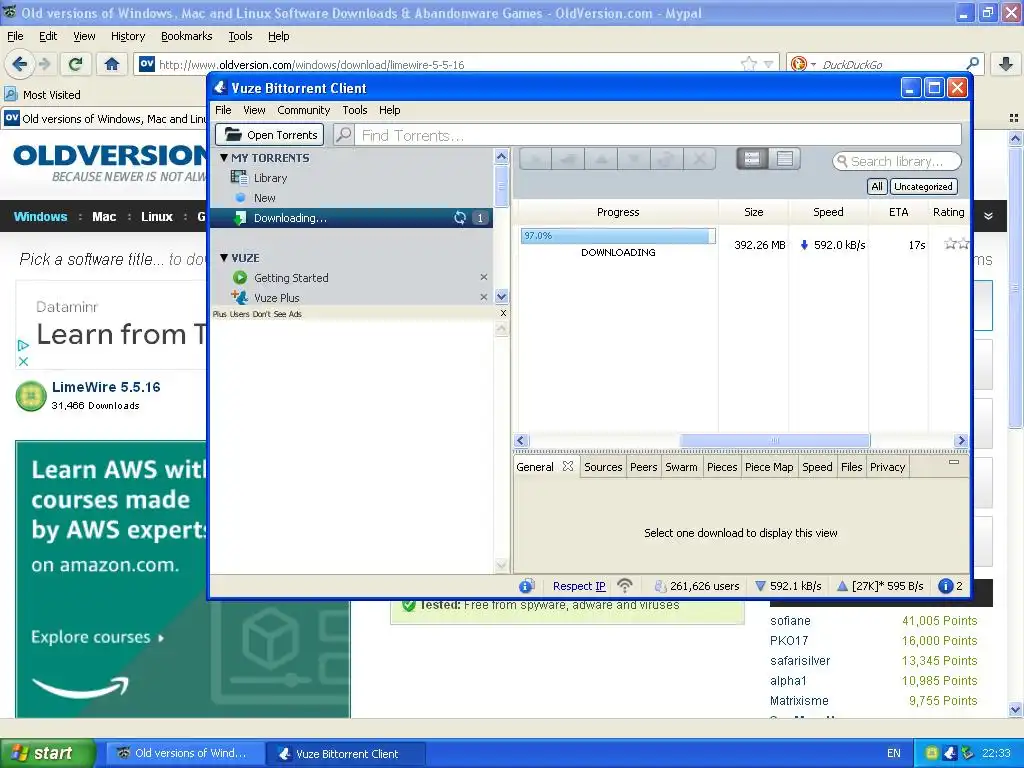
Task: Open the Vuze View menu
Action: (254, 110)
